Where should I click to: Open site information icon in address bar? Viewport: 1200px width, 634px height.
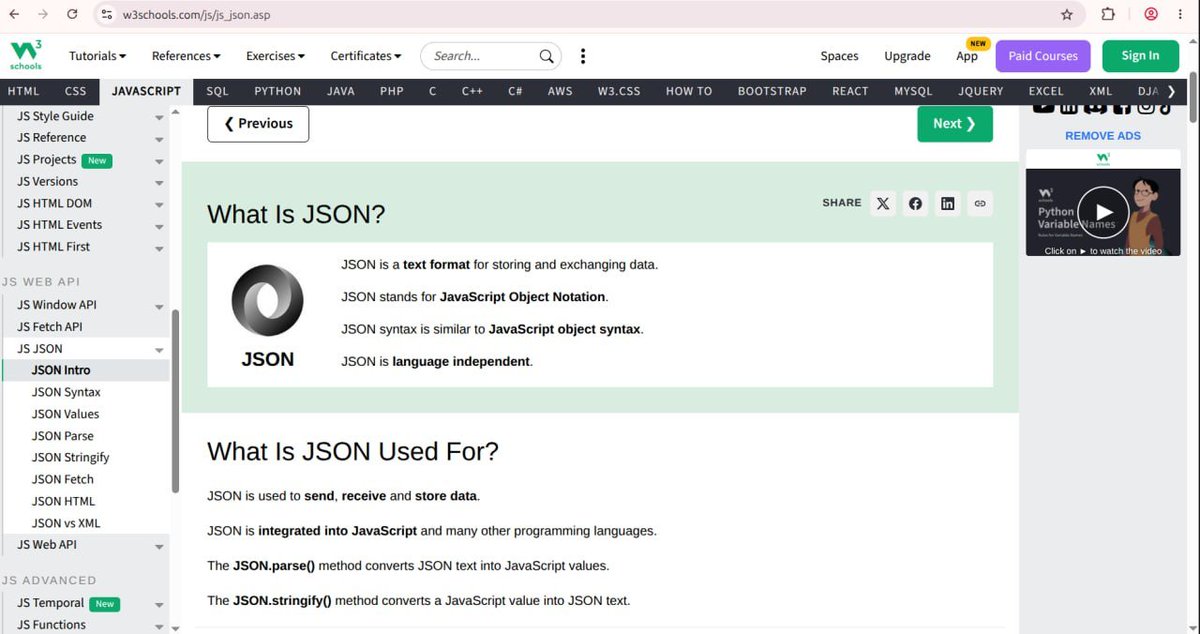tap(106, 15)
